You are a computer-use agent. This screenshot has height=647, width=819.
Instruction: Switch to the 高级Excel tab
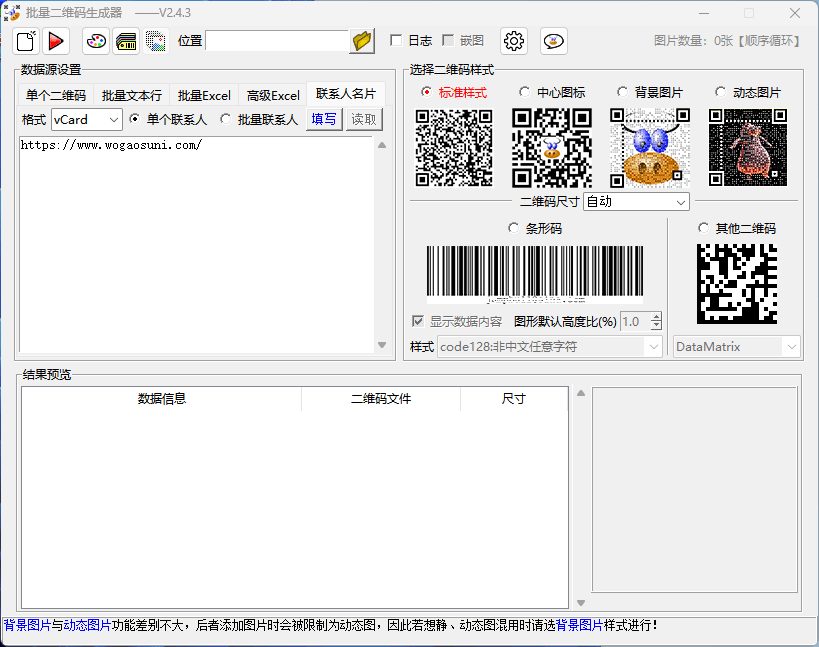click(273, 96)
